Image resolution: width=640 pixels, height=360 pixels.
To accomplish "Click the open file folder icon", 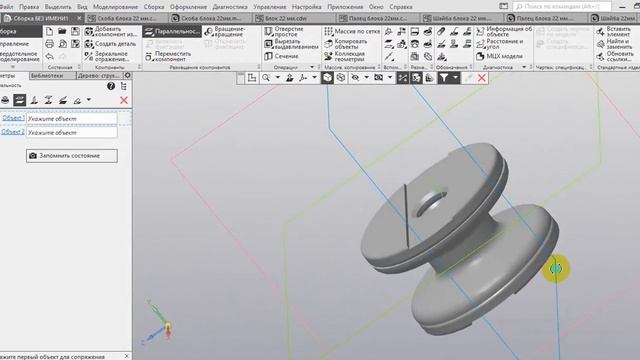I will 62,31.
